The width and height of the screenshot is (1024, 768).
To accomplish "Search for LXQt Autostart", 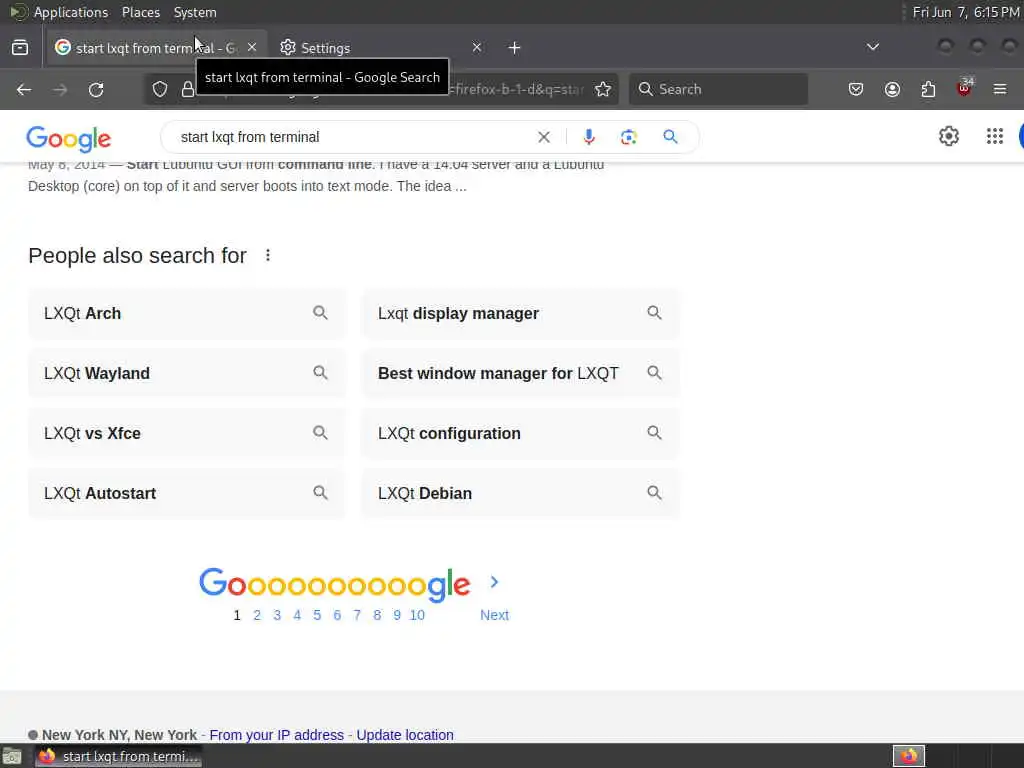I will click(187, 494).
